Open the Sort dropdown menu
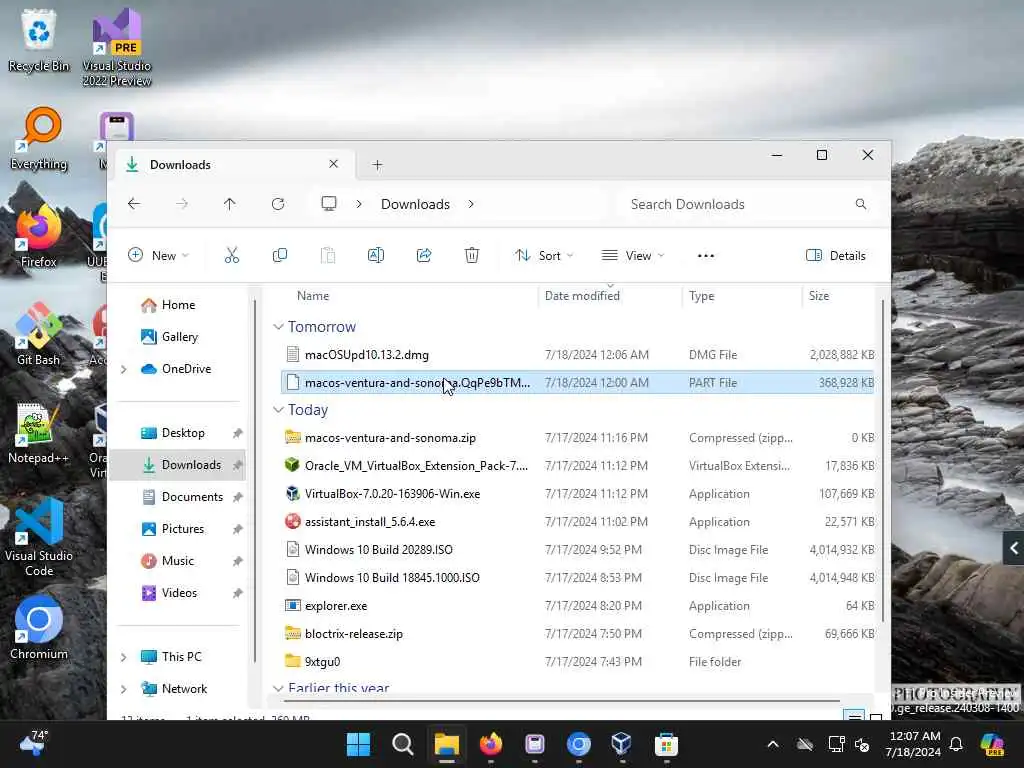The image size is (1024, 768). [544, 255]
